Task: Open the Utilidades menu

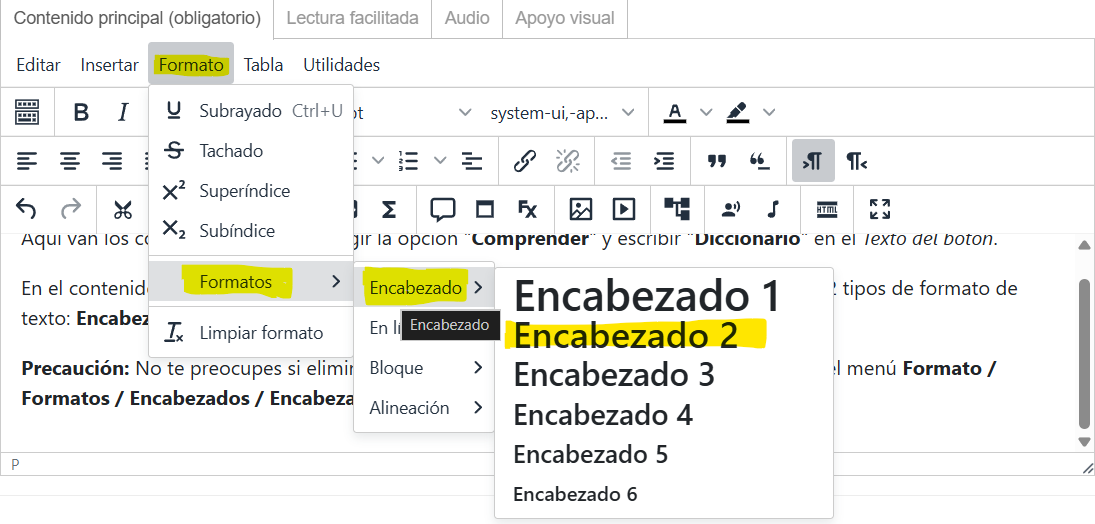Action: click(x=341, y=65)
